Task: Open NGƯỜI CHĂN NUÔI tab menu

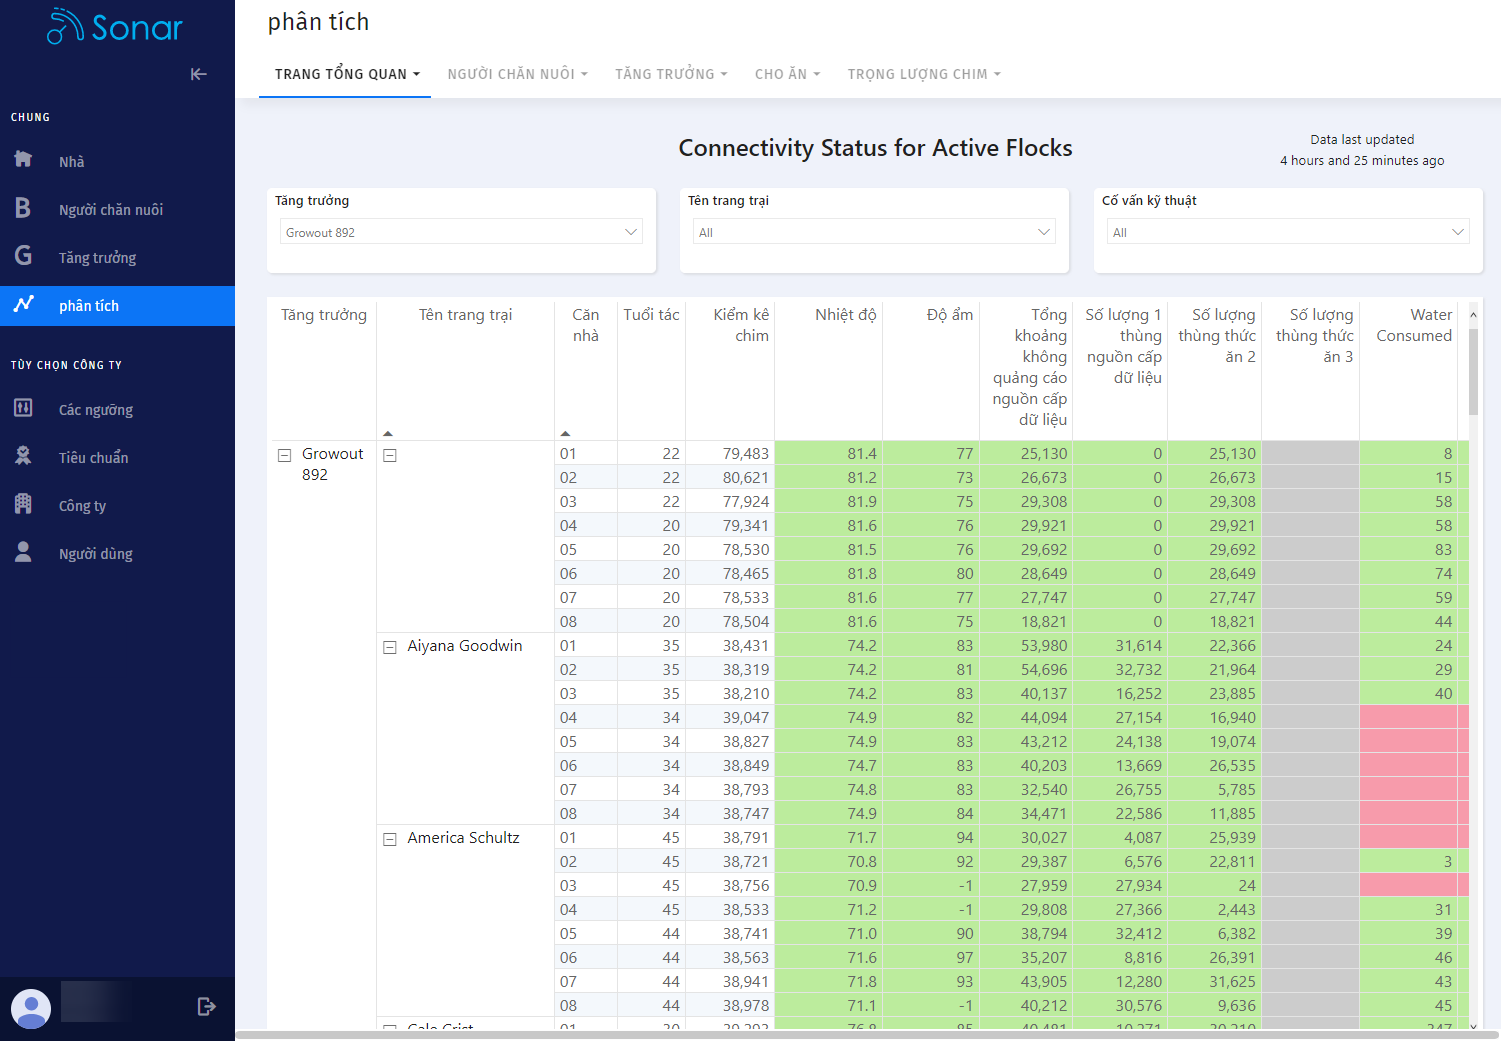Action: (x=517, y=74)
